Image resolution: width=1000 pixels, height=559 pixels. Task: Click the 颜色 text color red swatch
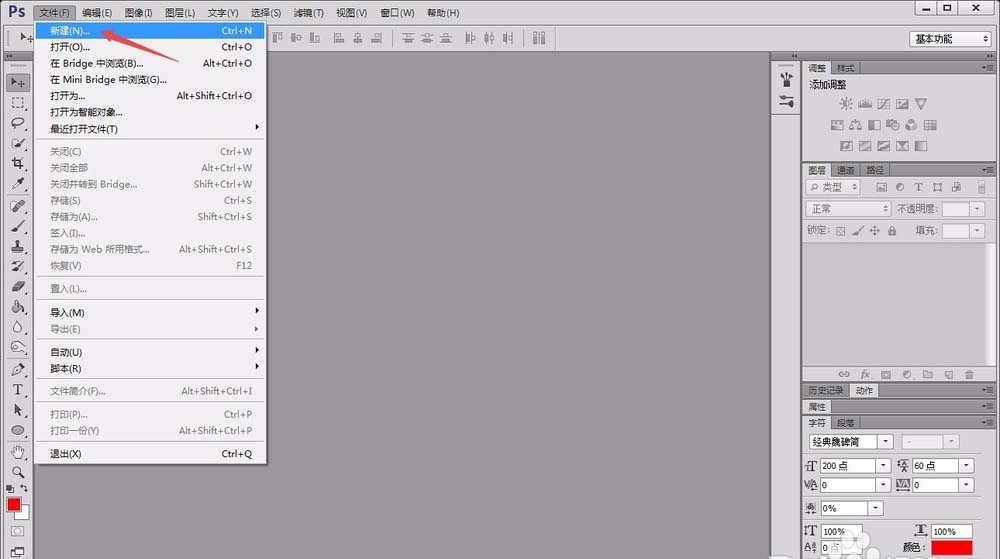pos(951,547)
